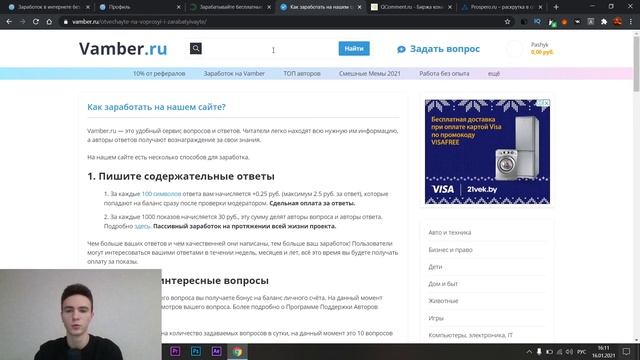Bookmark this page with the star icon
This screenshot has height=360, width=640.
(507, 22)
